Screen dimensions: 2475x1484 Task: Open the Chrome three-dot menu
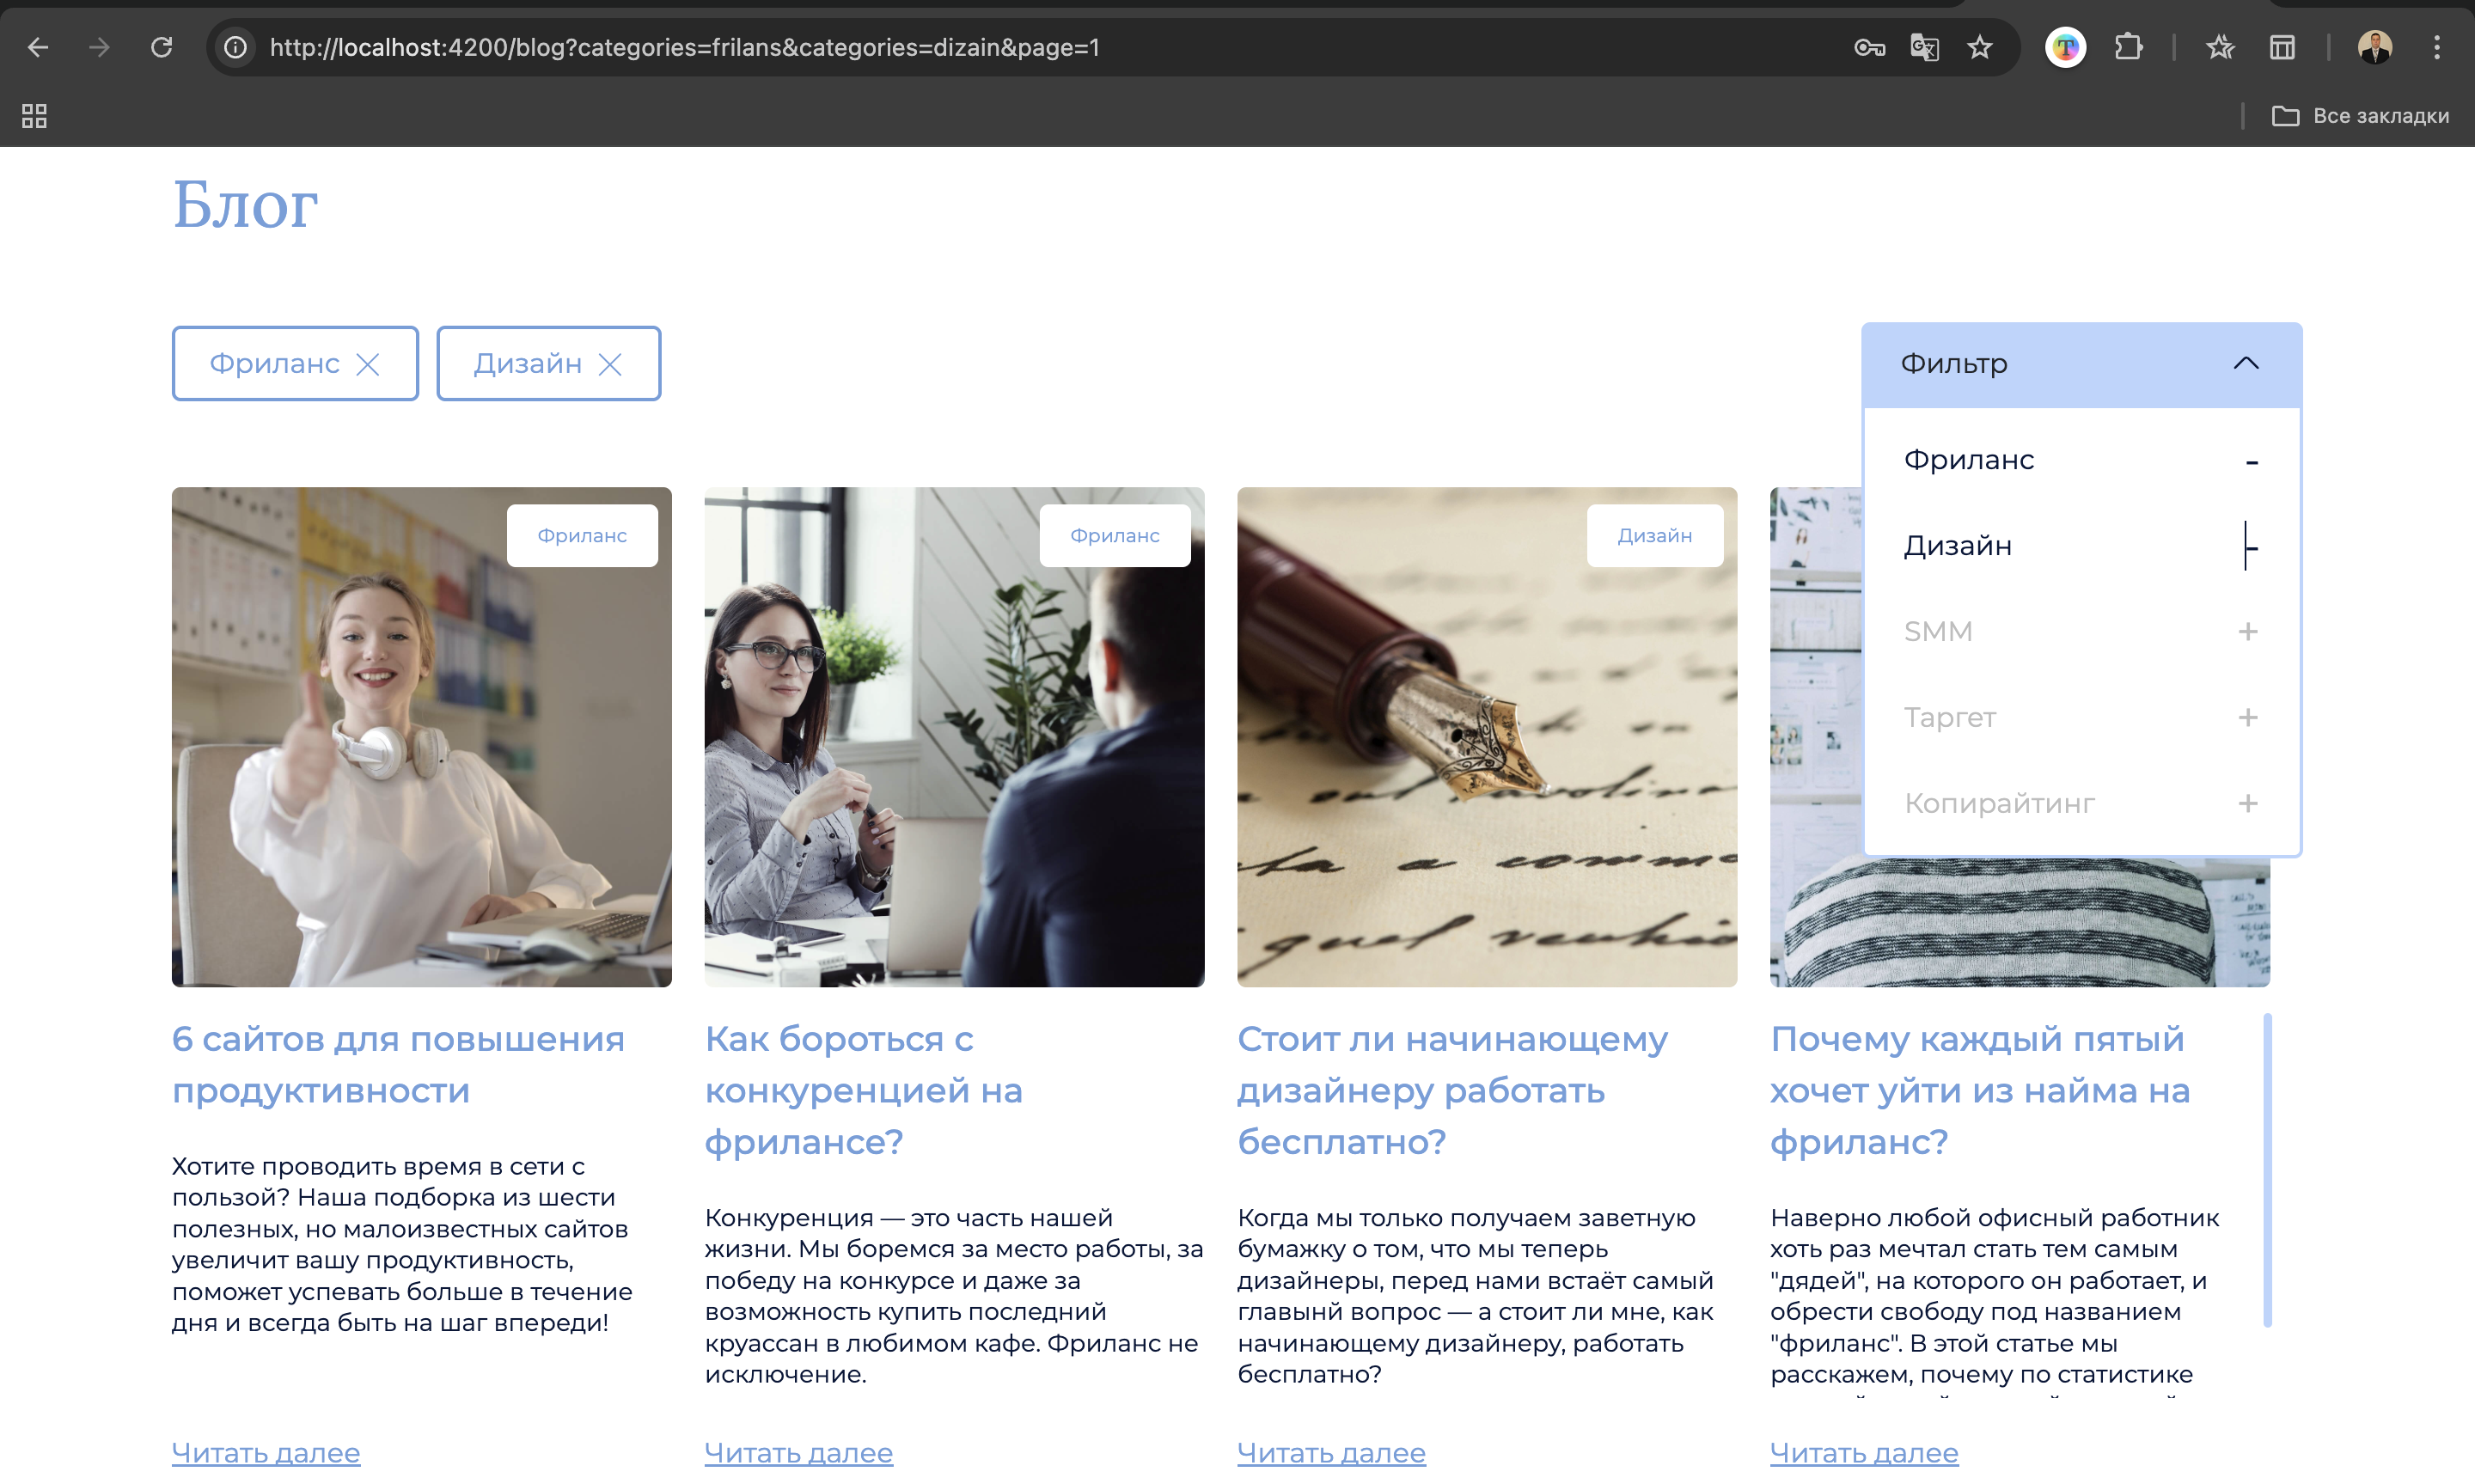(2437, 47)
